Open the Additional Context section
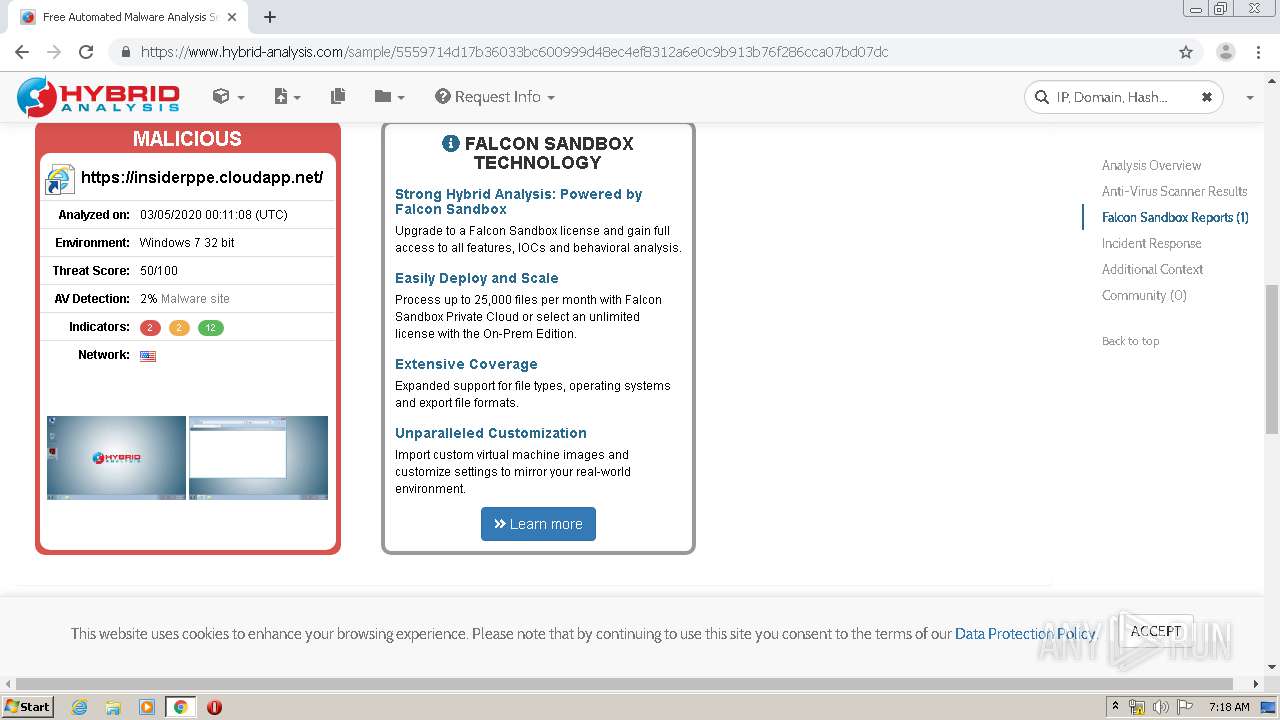The width and height of the screenshot is (1280, 720). point(1152,269)
